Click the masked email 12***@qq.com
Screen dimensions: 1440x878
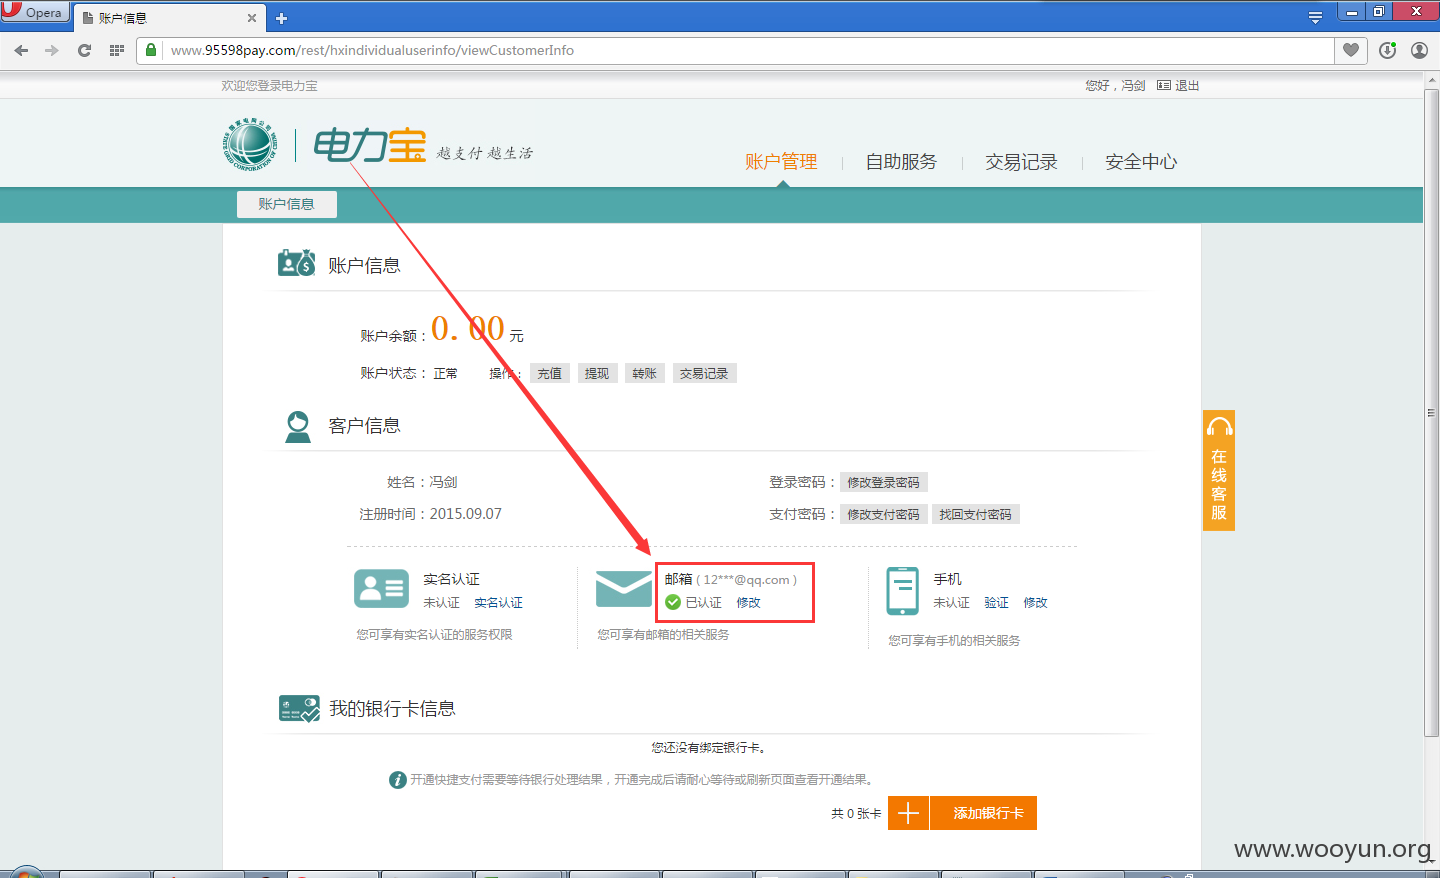click(x=746, y=580)
